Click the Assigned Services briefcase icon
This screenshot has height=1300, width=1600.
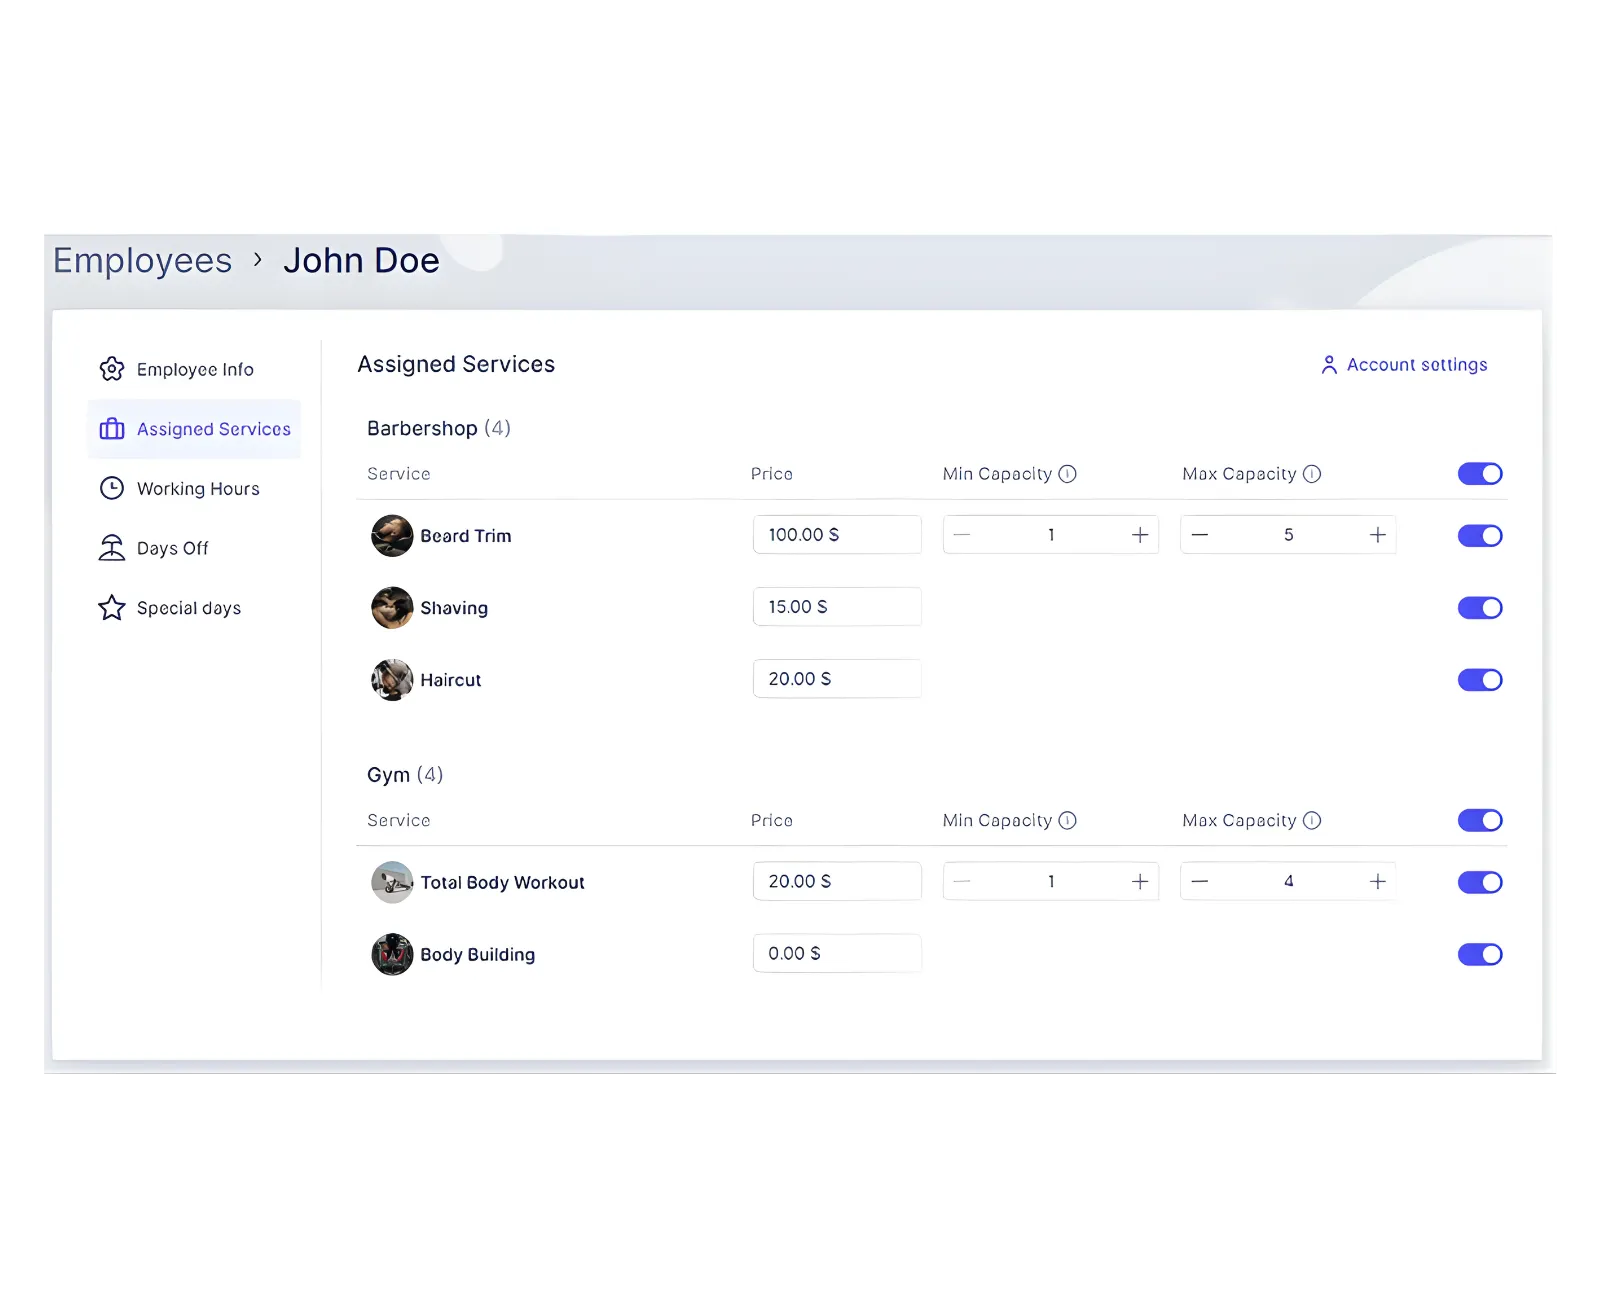pos(112,429)
